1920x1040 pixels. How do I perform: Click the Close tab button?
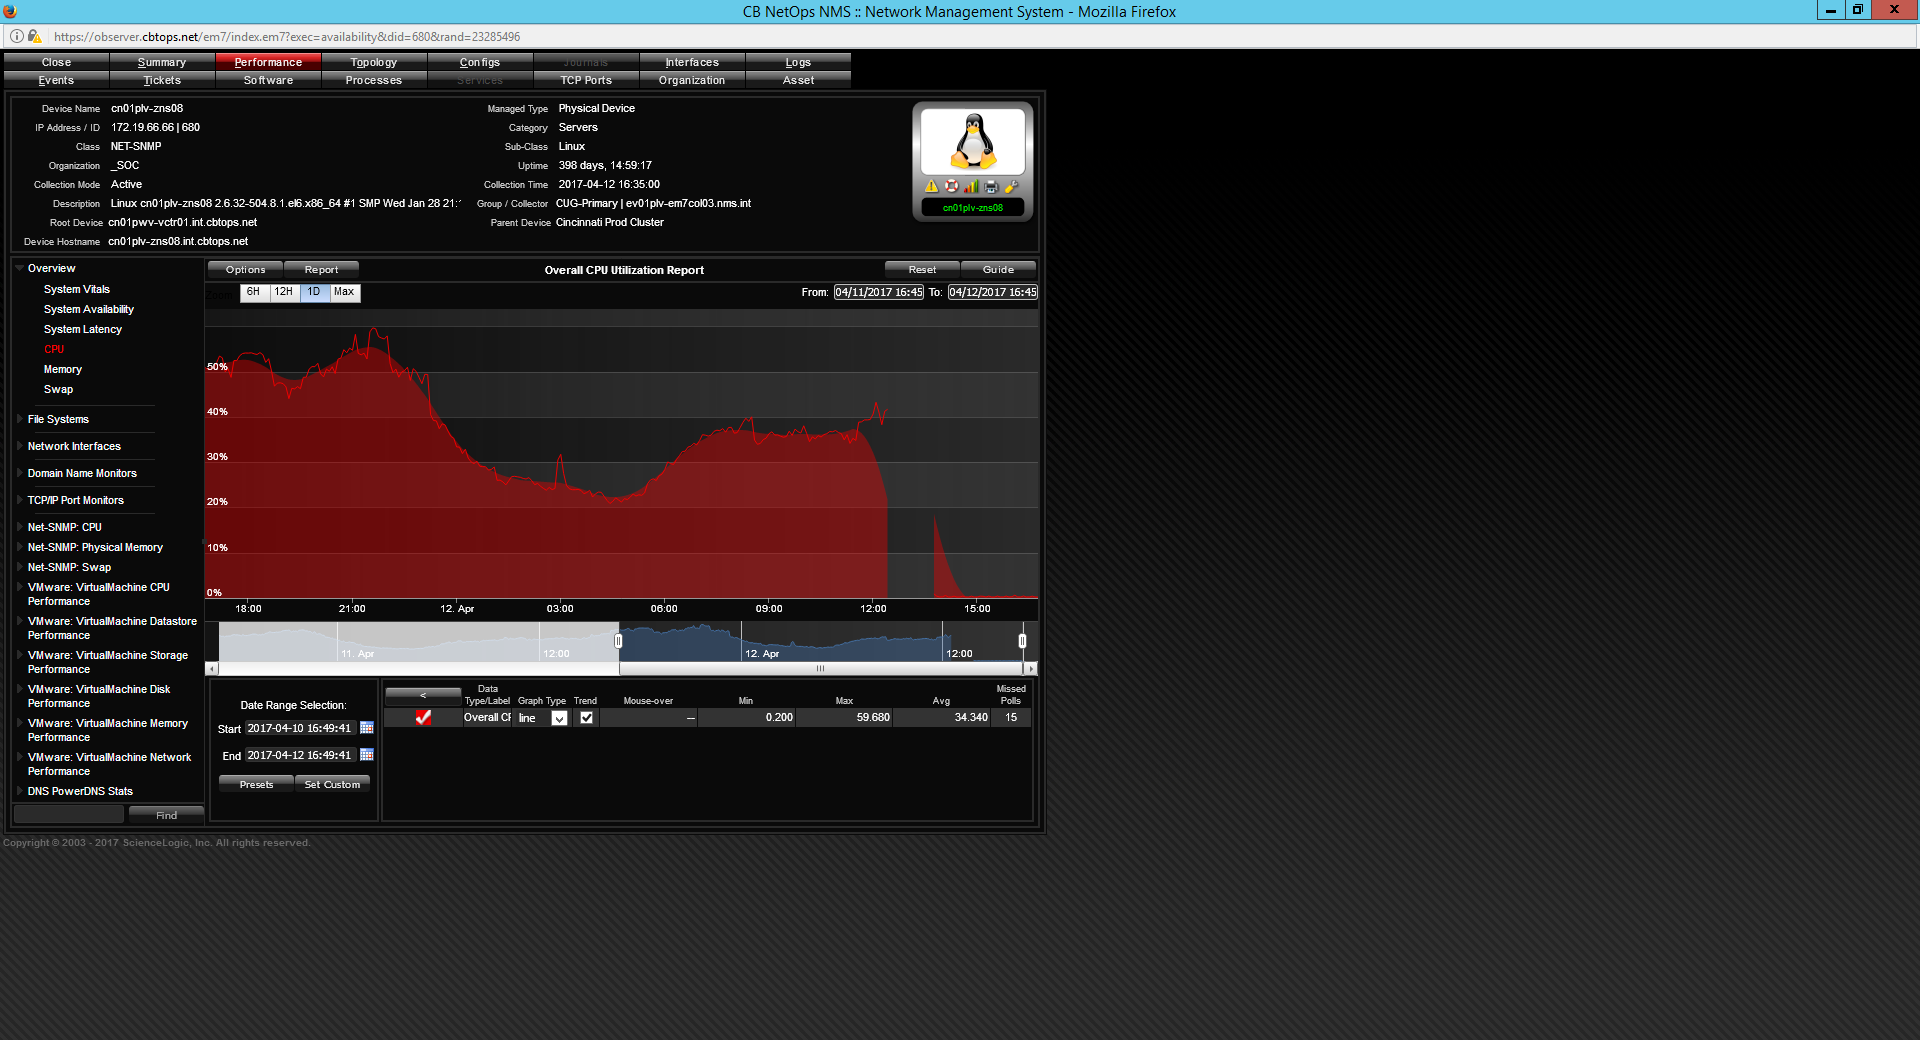click(x=56, y=62)
